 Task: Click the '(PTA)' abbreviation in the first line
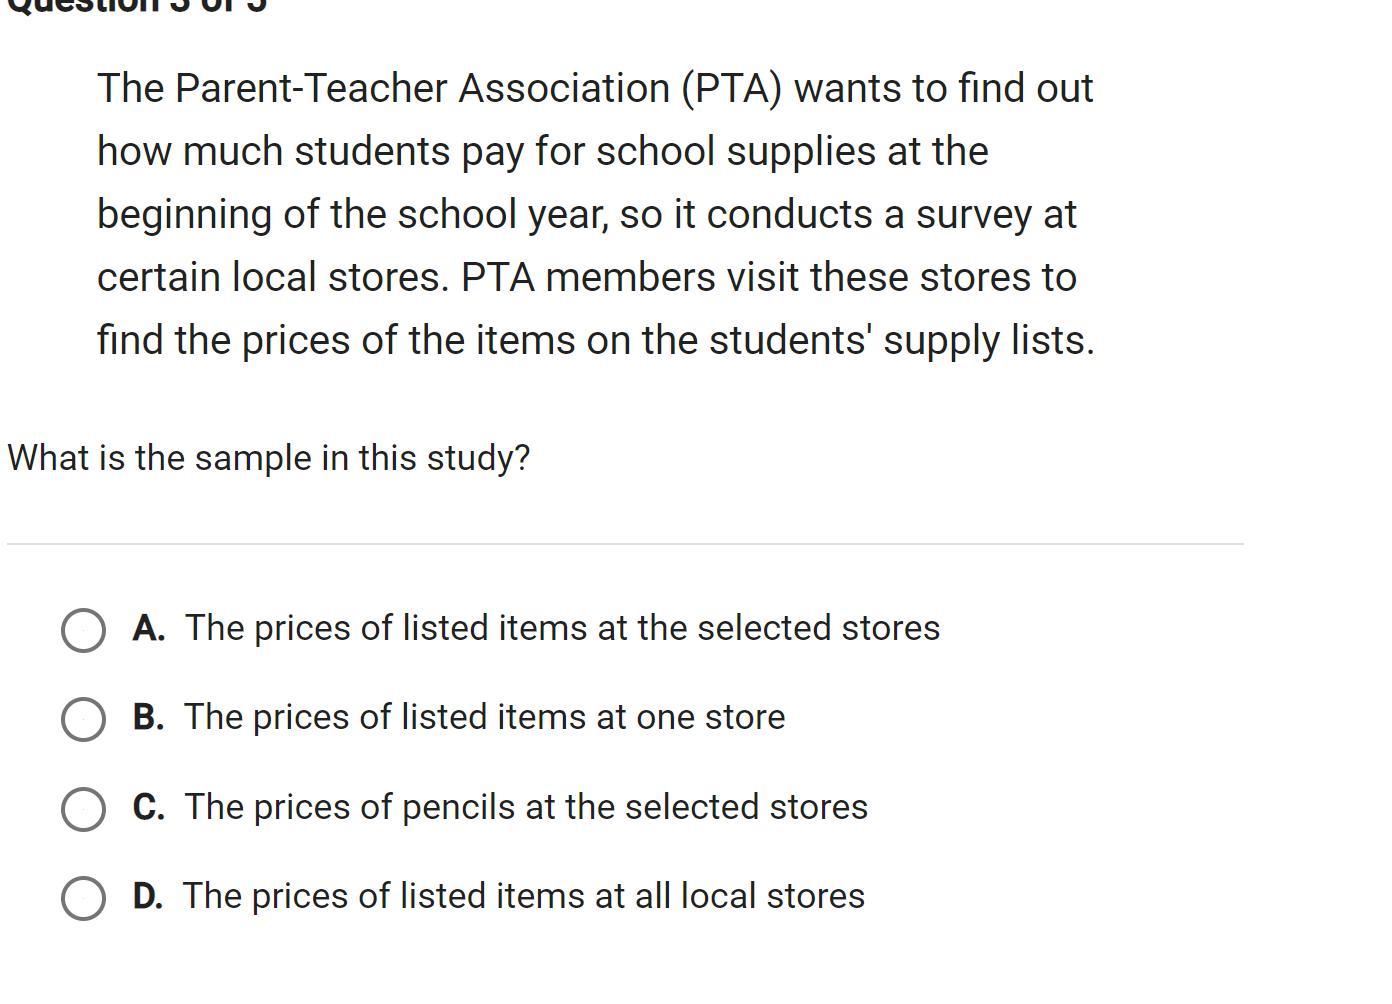click(731, 88)
